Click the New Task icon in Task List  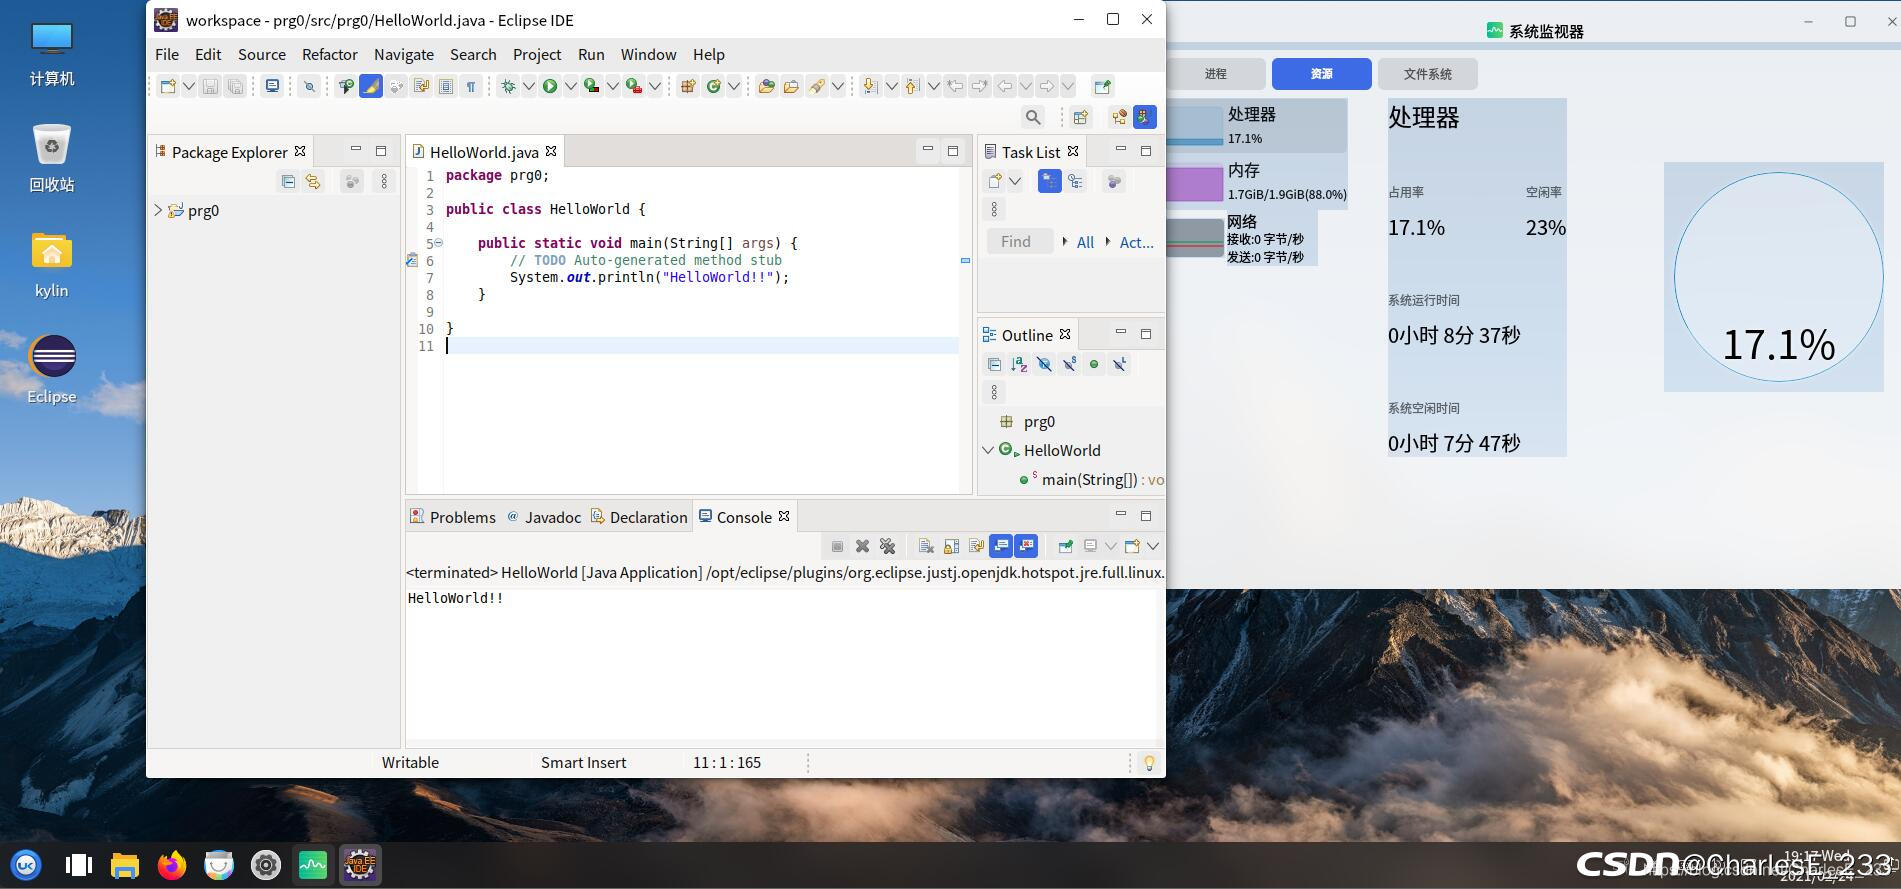pos(995,181)
